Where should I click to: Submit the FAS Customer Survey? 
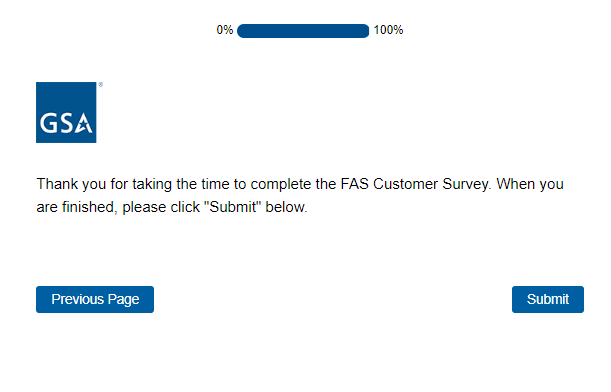548,299
